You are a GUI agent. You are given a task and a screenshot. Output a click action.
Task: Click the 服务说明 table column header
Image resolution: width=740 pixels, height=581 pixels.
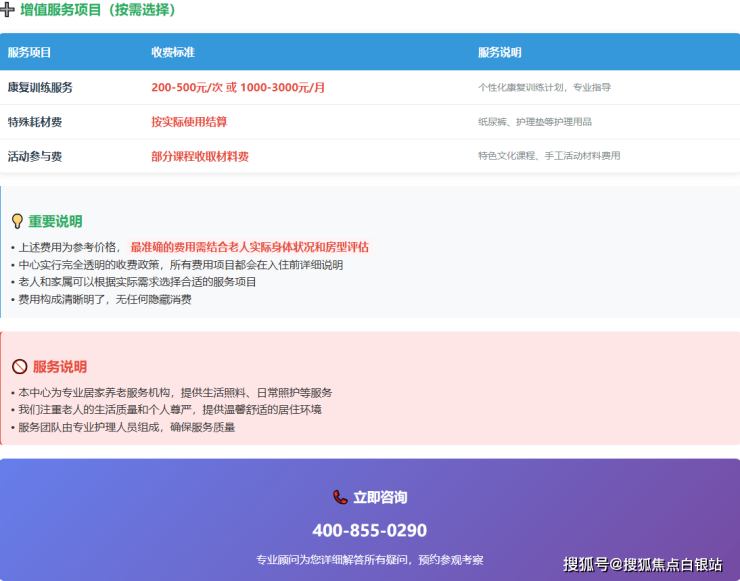[499, 52]
